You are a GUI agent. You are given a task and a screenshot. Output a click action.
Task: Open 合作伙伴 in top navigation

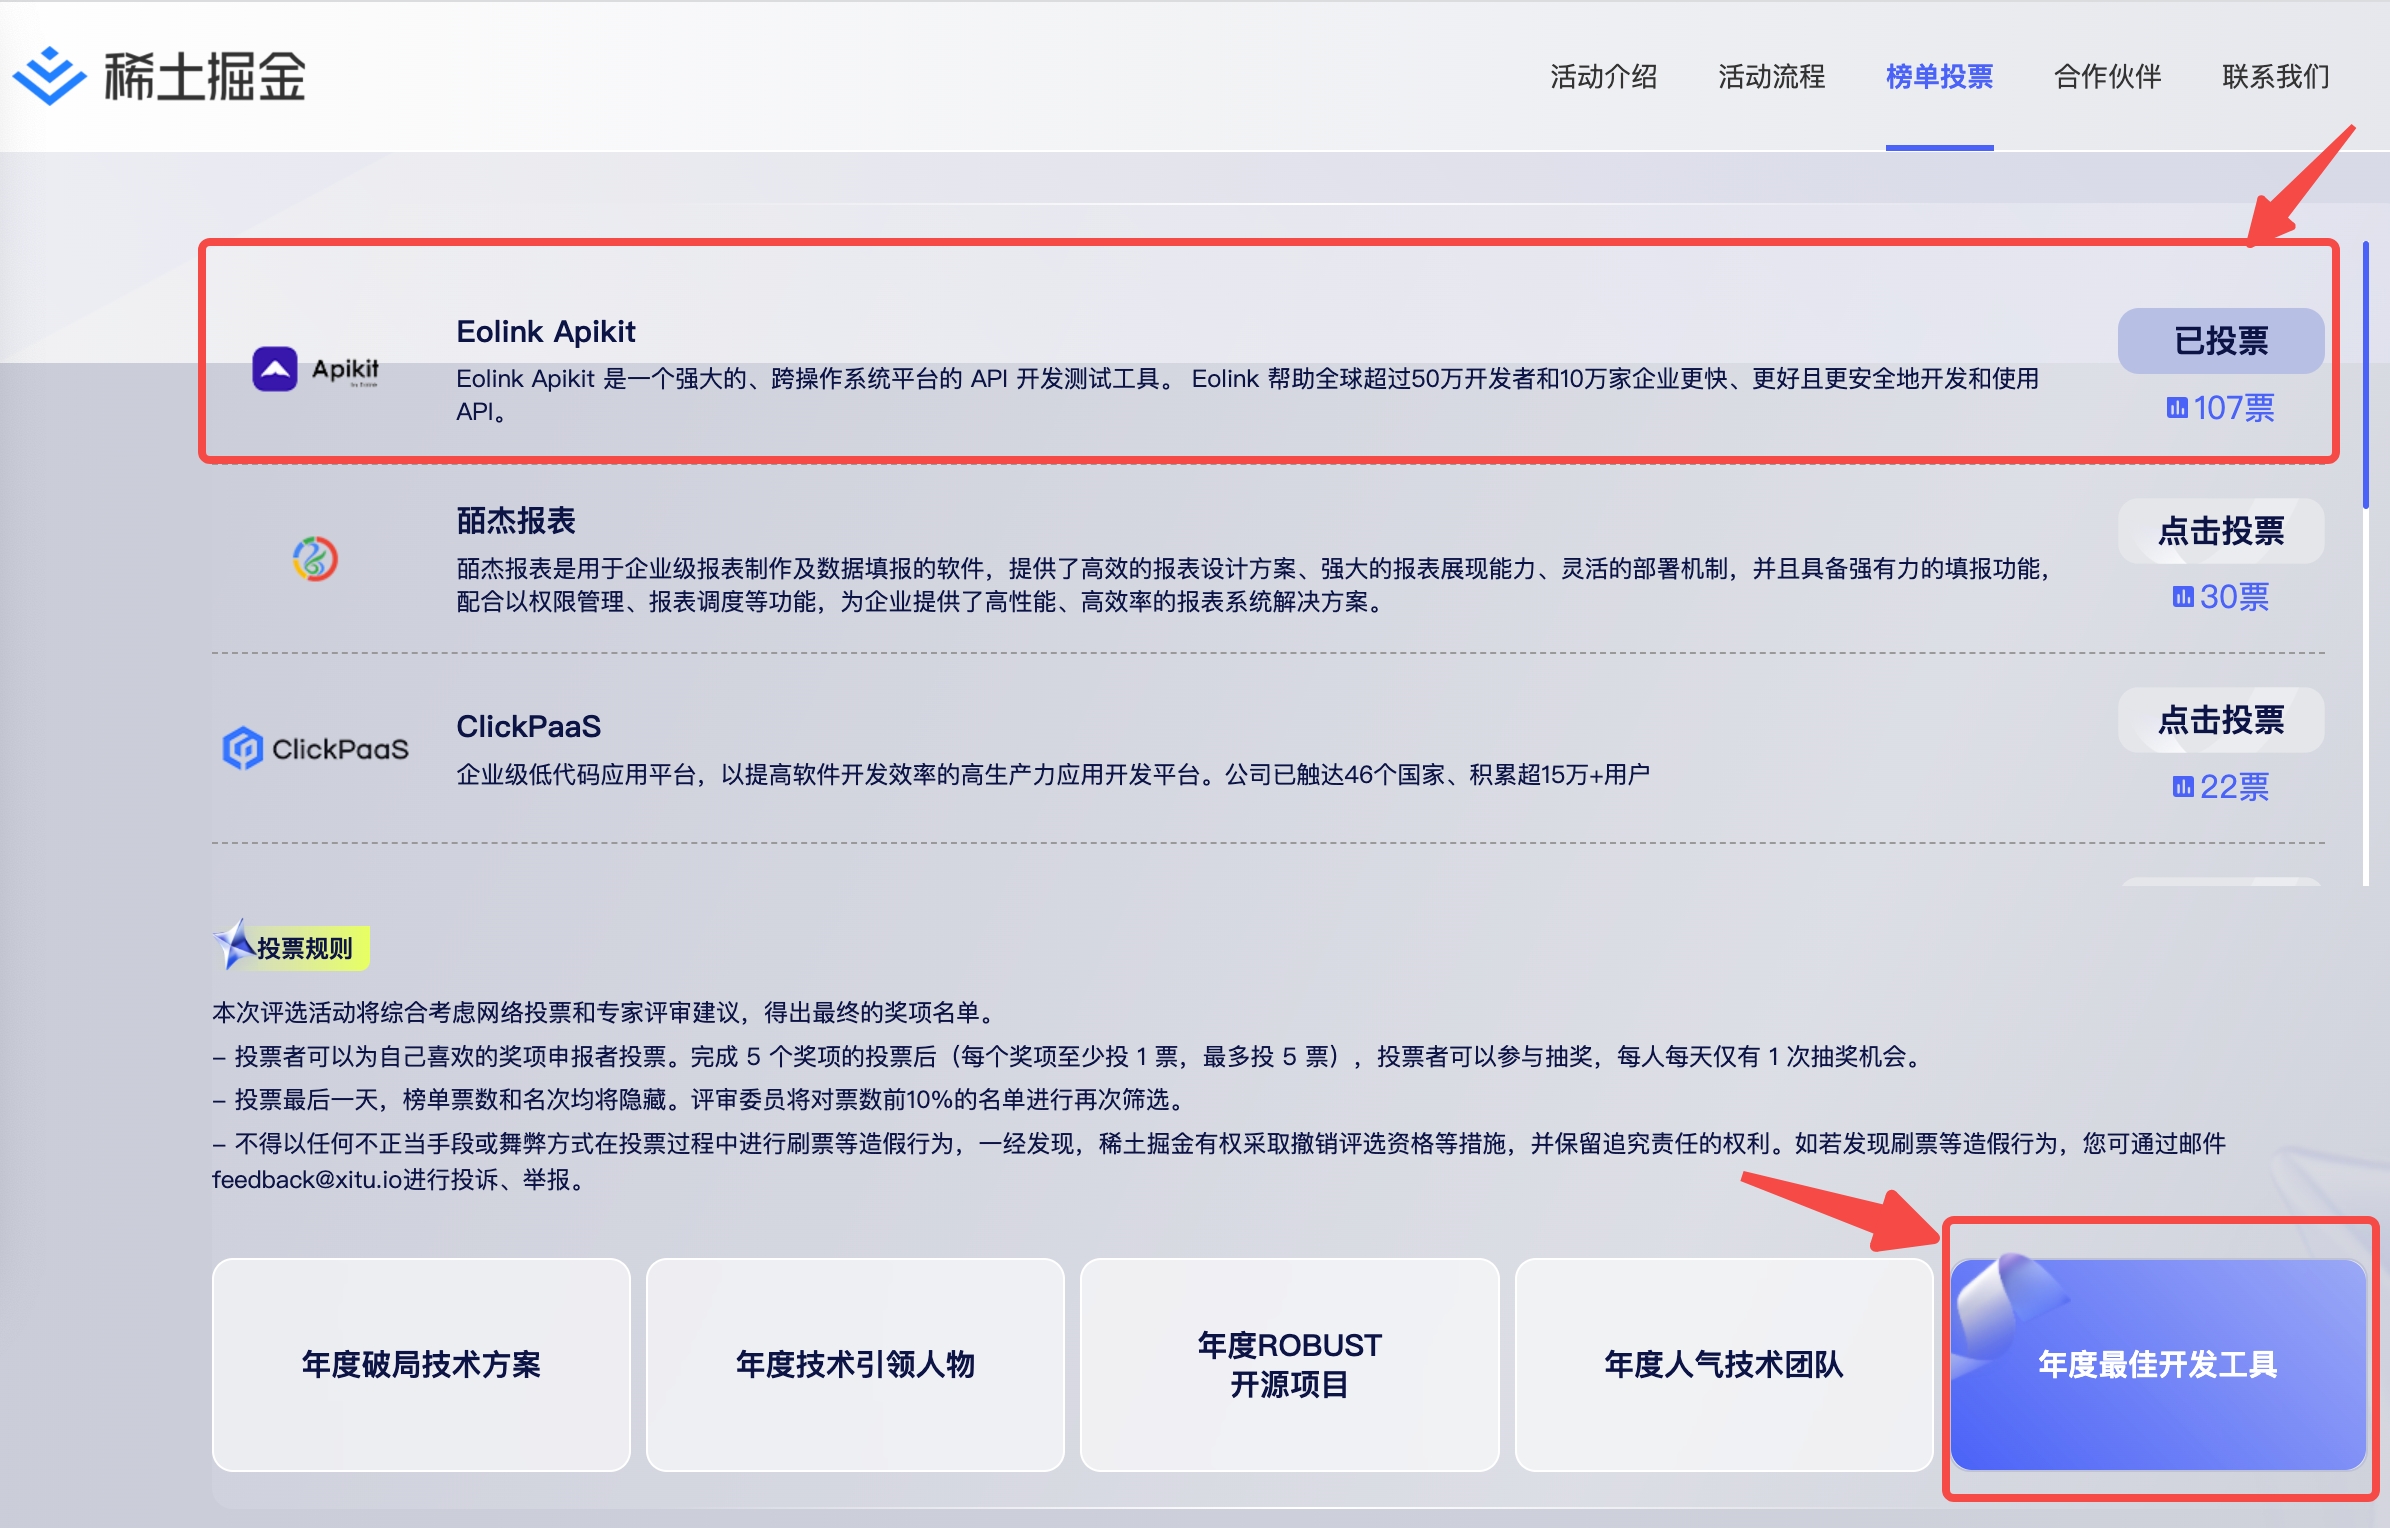pos(2107,76)
